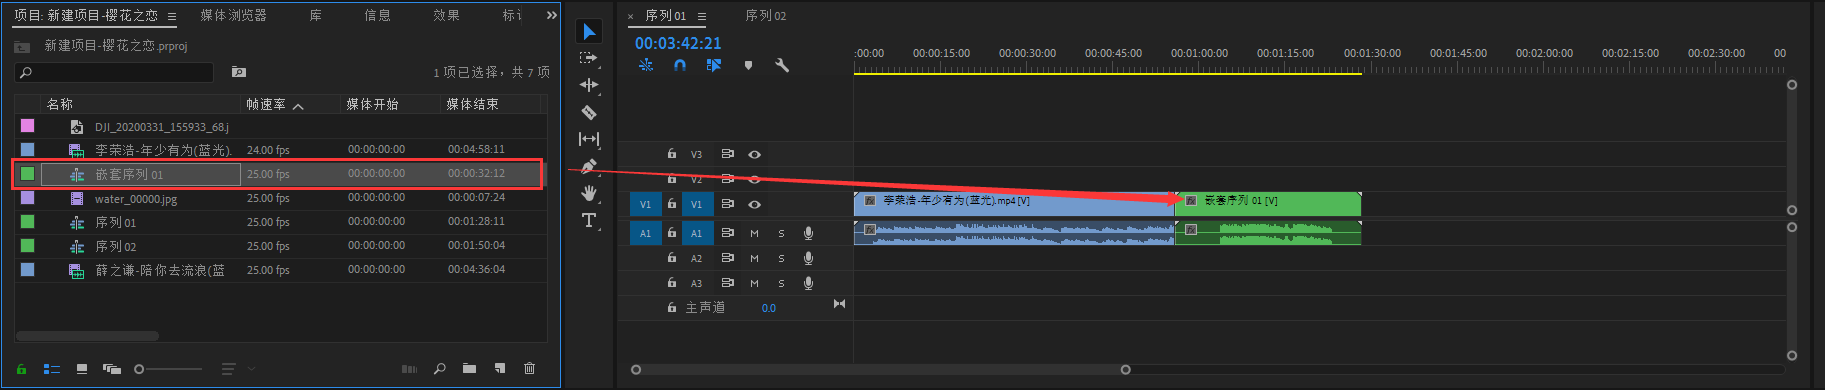Open timeline display settings wrench
The image size is (1825, 390).
[782, 65]
